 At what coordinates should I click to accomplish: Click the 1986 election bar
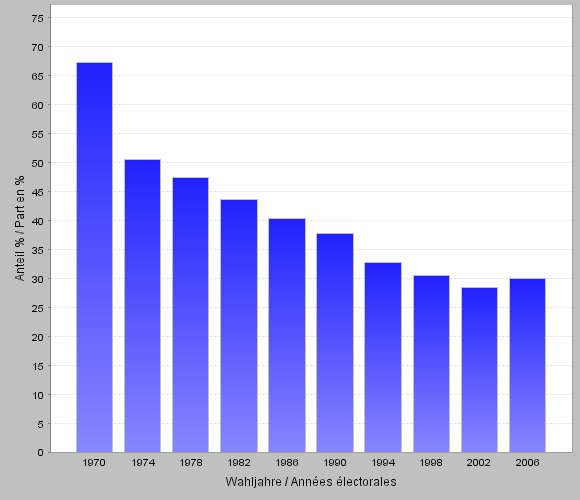click(287, 335)
